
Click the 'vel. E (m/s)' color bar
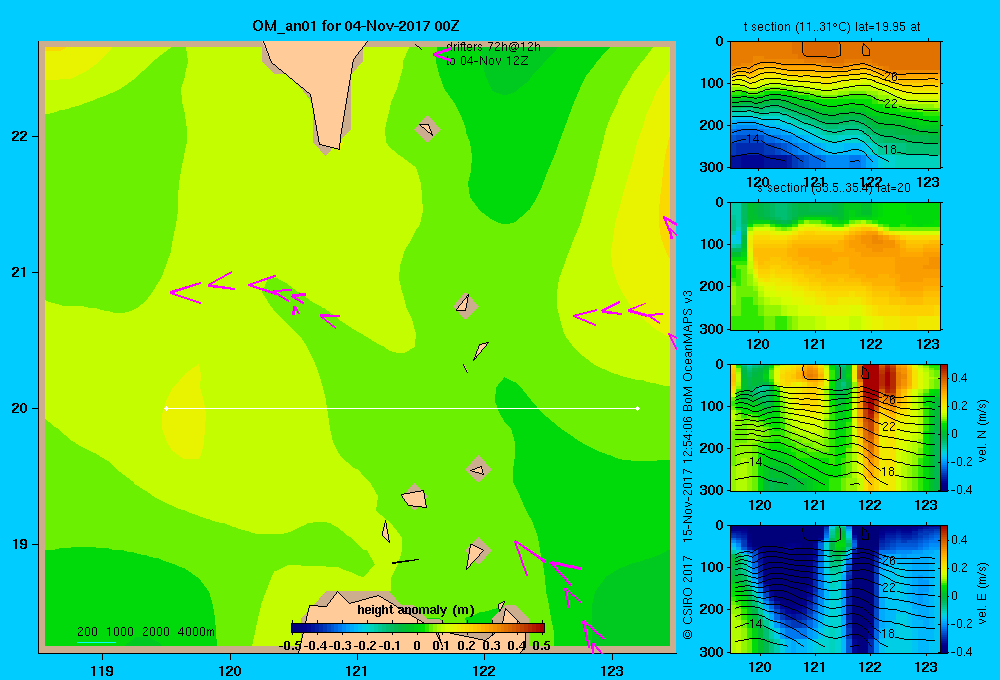(945, 589)
